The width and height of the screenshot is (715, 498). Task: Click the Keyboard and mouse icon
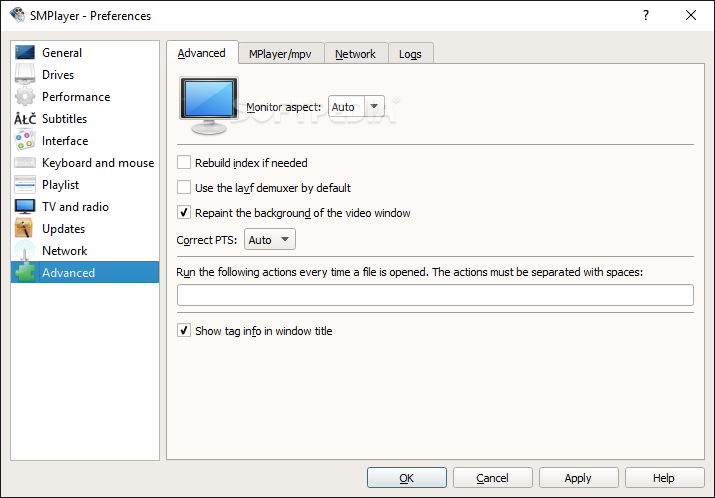(25, 162)
